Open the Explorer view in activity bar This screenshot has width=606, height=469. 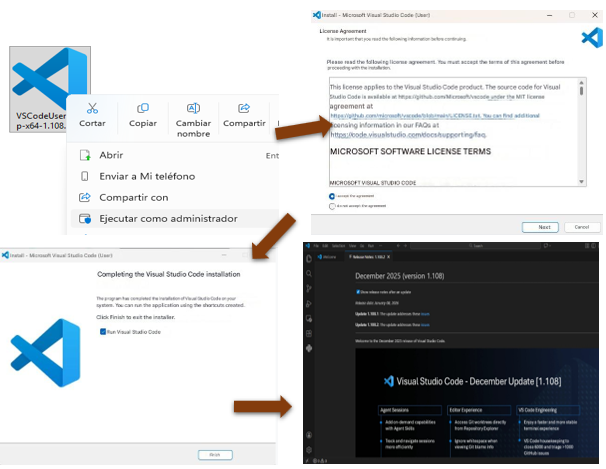(x=309, y=259)
